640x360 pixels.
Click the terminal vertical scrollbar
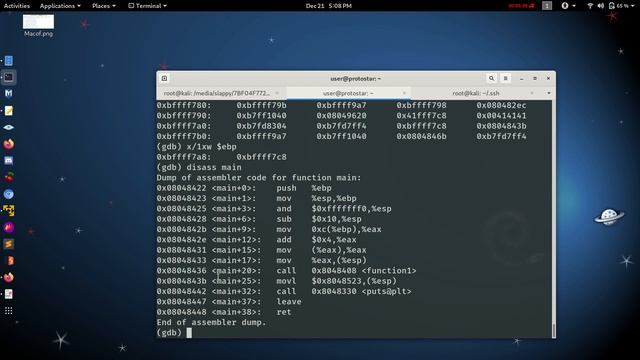click(553, 330)
